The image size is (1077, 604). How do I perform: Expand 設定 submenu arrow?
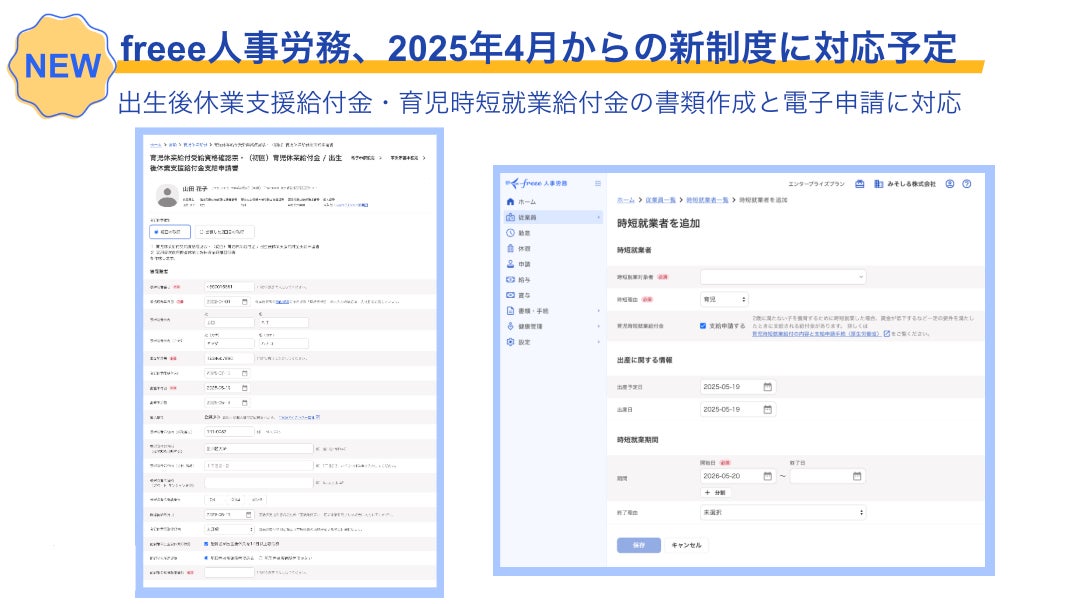(599, 342)
